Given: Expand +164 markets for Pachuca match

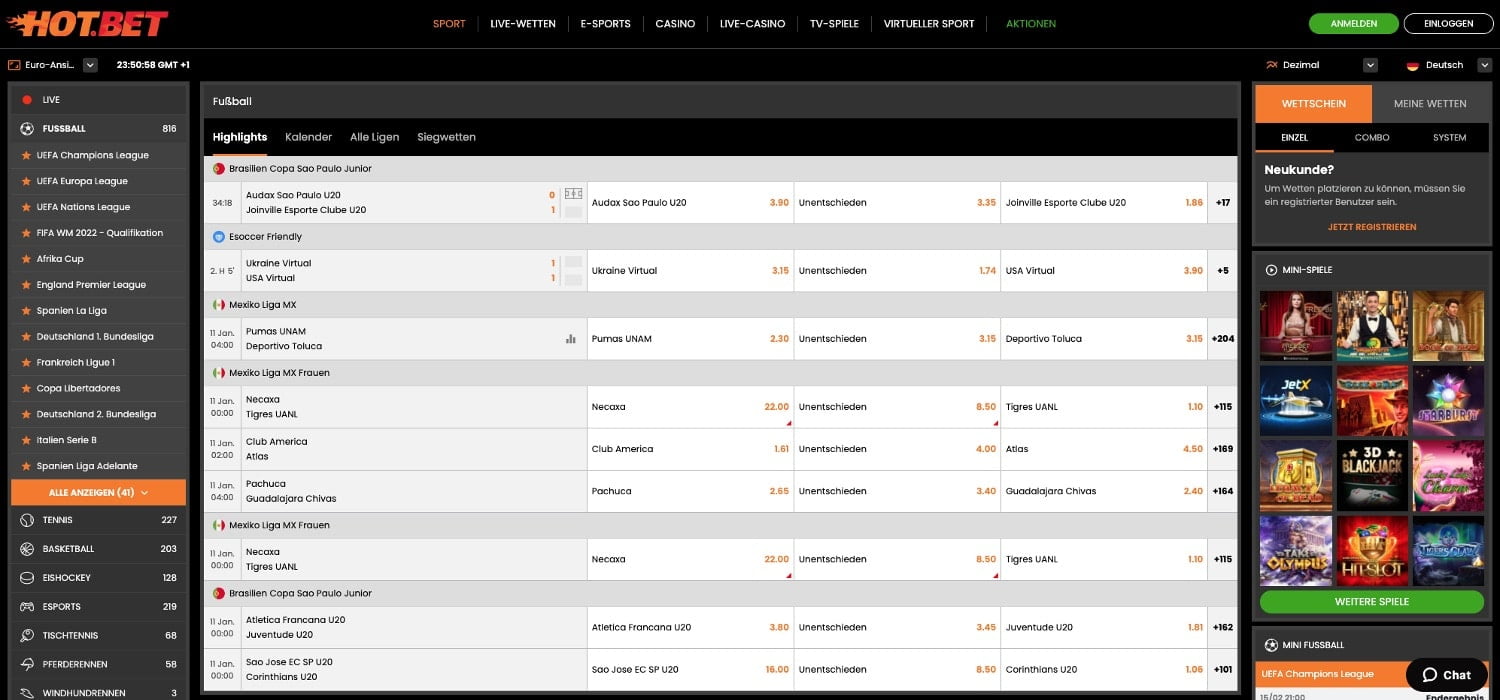Looking at the screenshot, I should tap(1222, 491).
